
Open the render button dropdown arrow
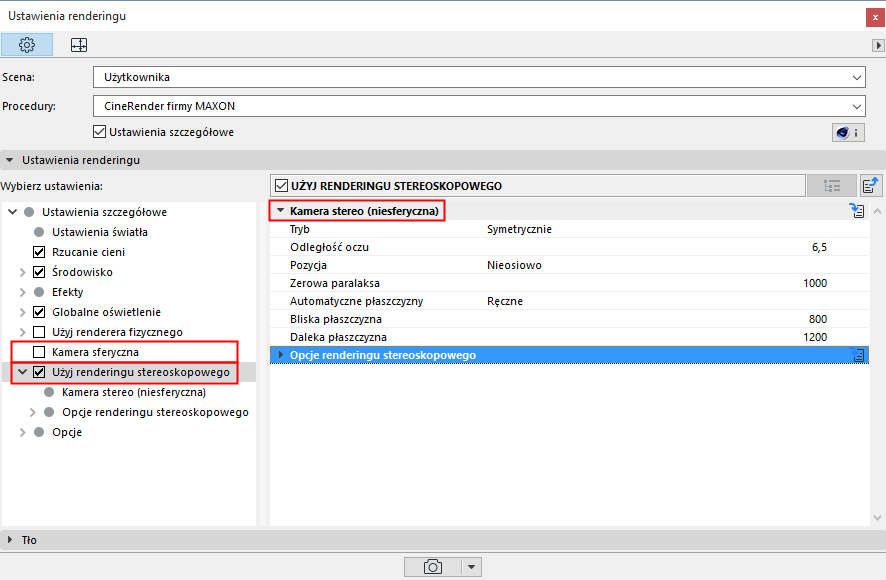click(471, 566)
